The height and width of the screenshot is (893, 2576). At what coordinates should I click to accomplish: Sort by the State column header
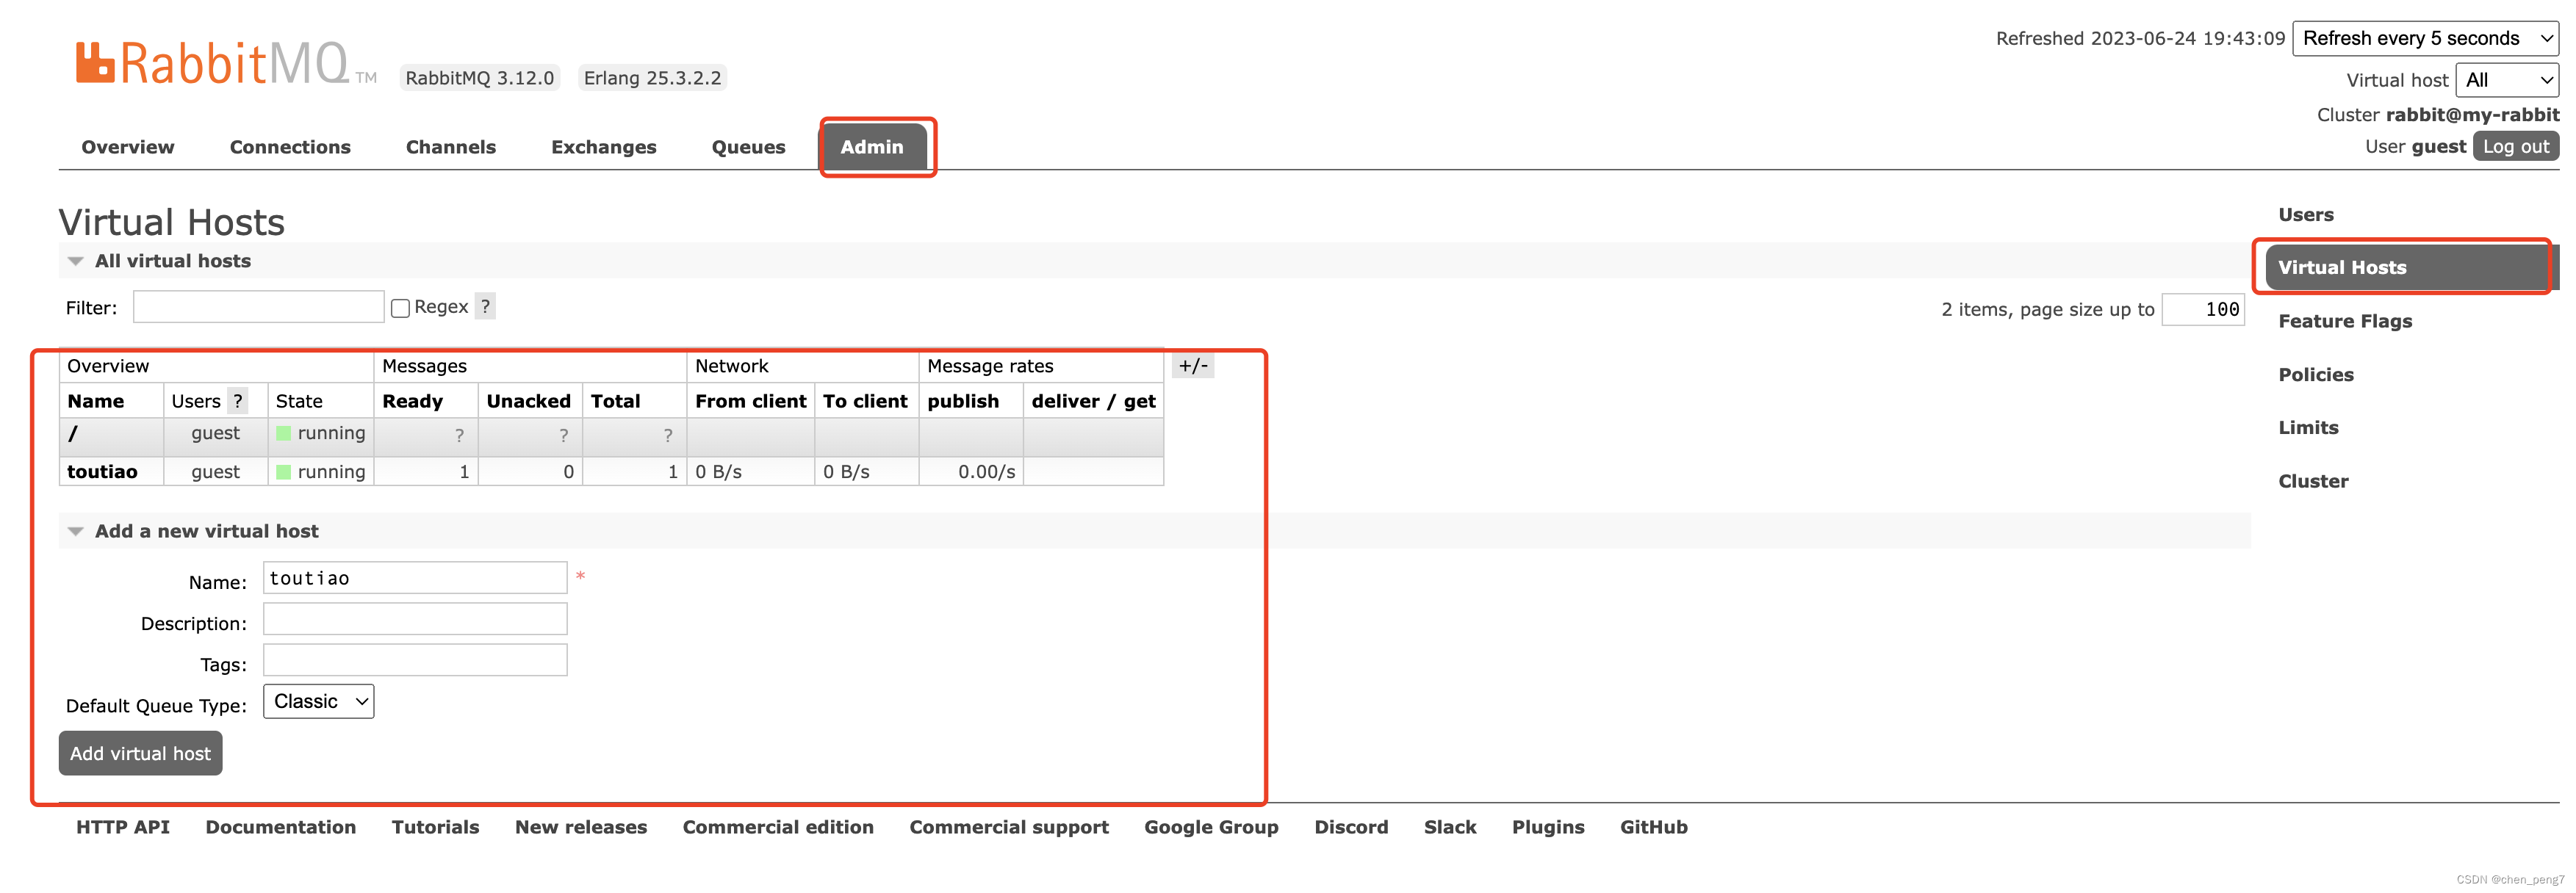(299, 401)
